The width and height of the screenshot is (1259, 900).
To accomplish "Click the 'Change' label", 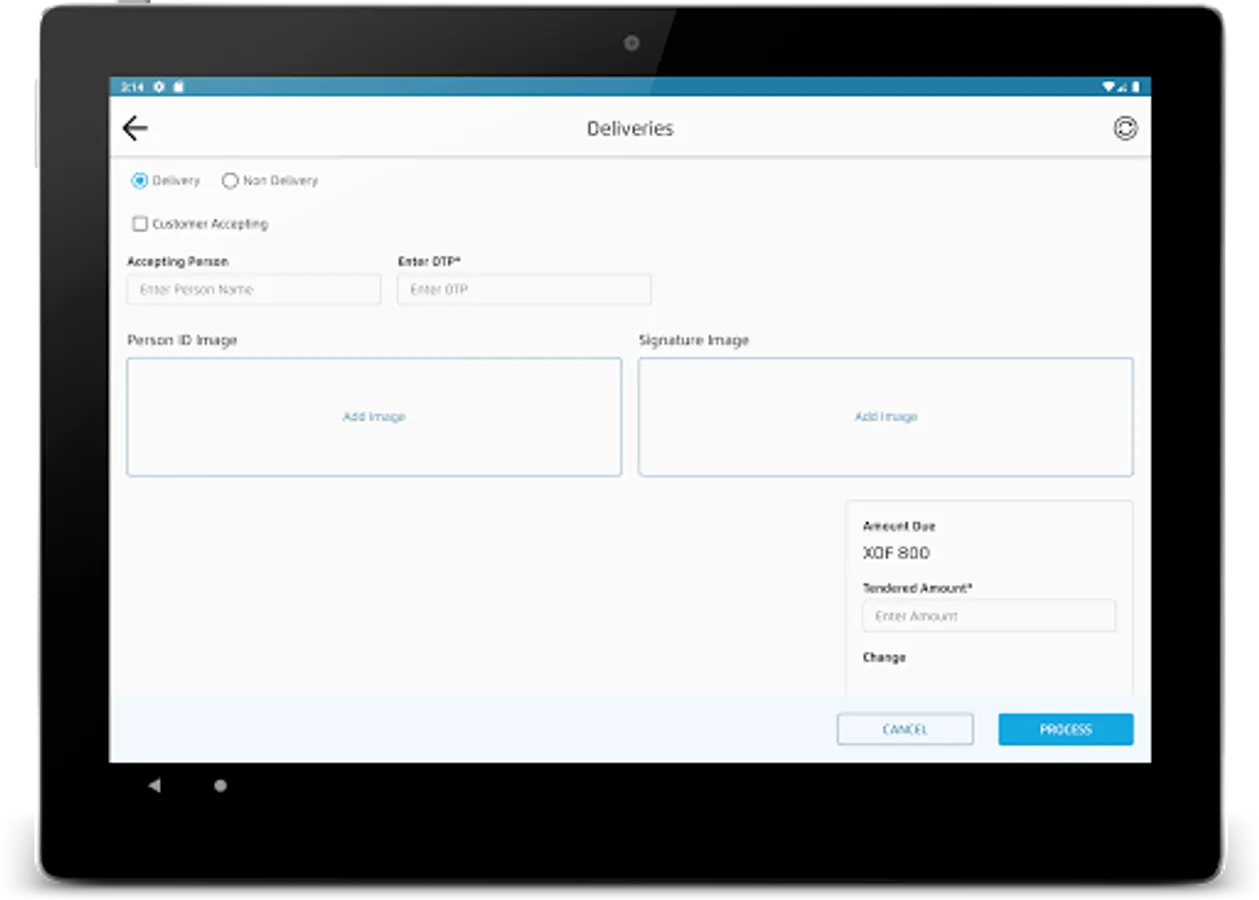I will click(884, 658).
